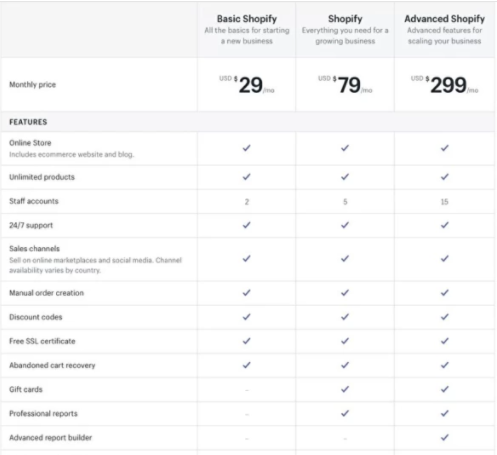Click the Discount codes checkmark under Shopify
This screenshot has width=497, height=455.
click(x=345, y=317)
